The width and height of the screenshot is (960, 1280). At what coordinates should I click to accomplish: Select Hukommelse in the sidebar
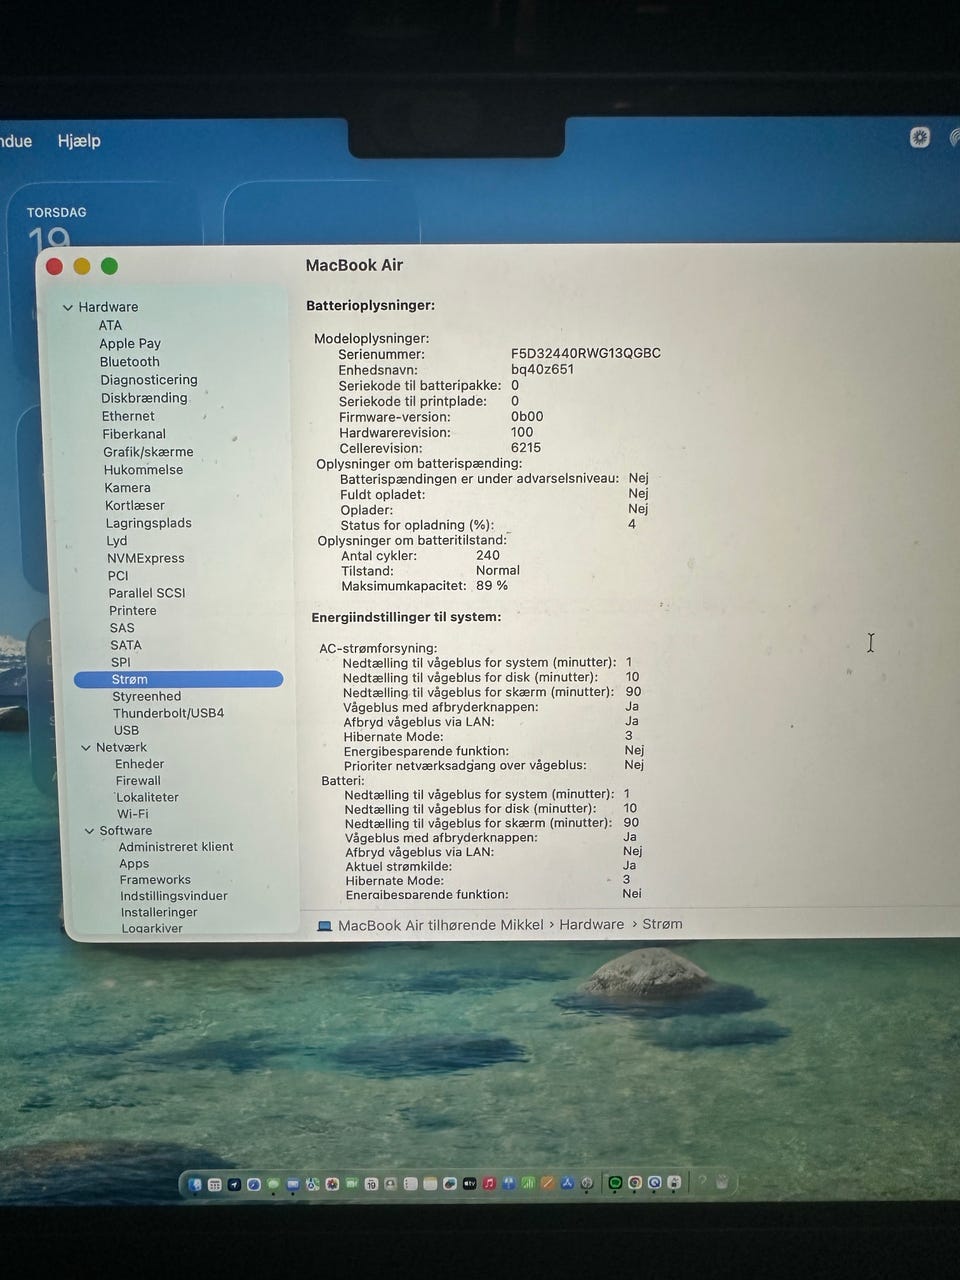coord(144,470)
